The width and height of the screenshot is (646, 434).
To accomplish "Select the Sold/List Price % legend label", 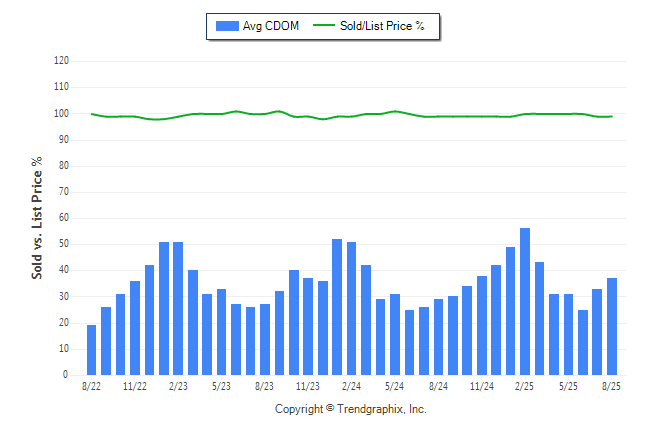I will (382, 26).
